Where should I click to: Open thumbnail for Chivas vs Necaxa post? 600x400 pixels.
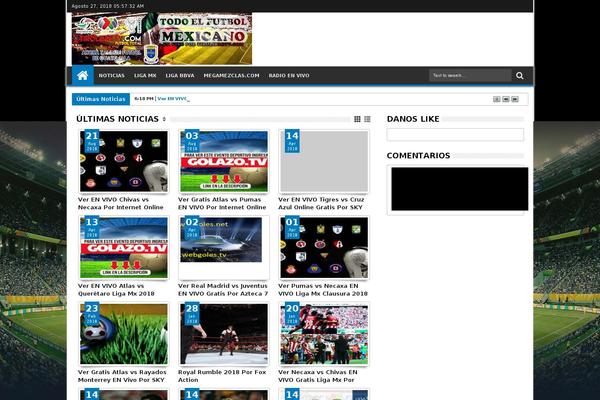124,161
